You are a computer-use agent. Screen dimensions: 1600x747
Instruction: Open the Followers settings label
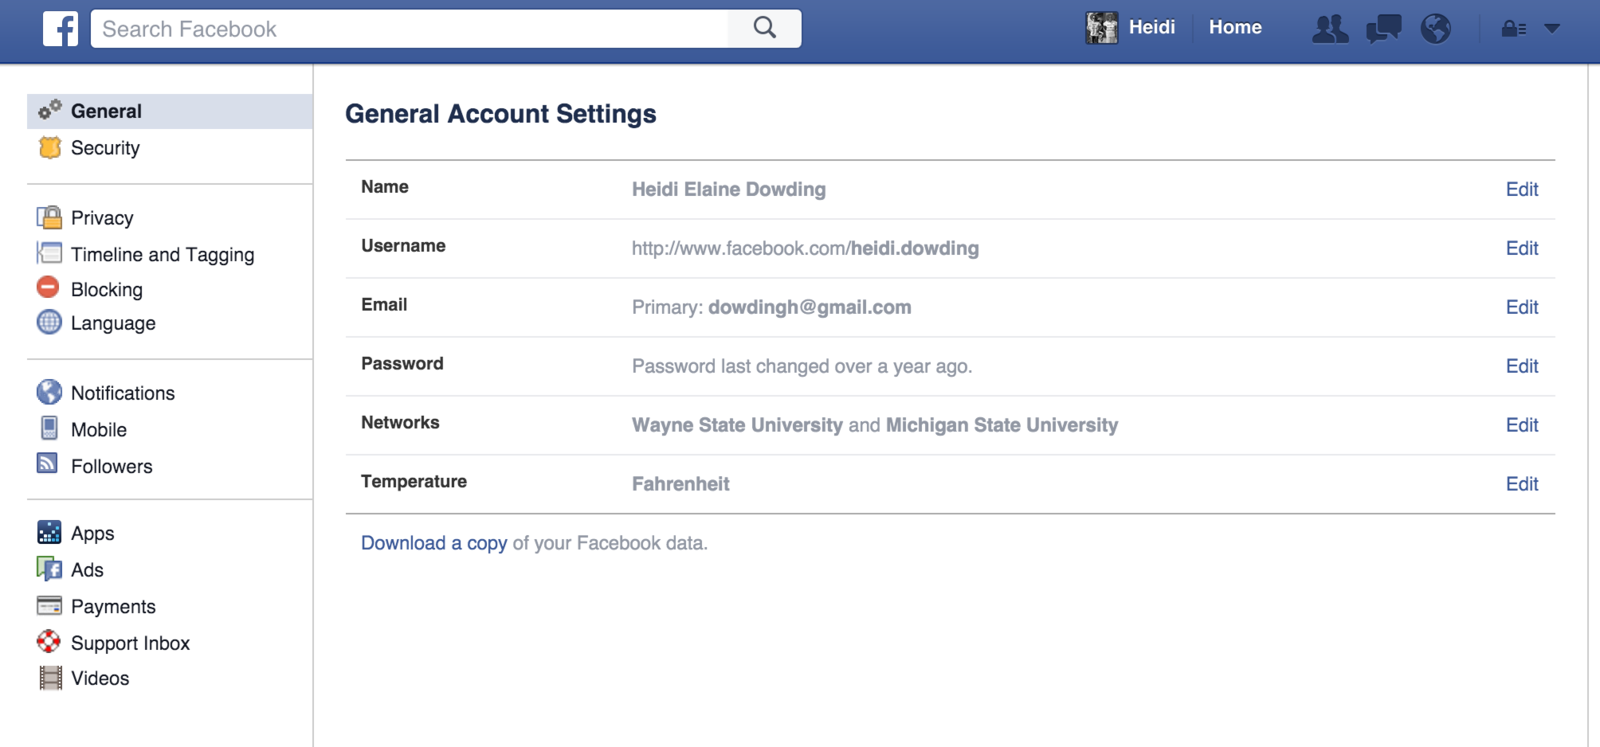pyautogui.click(x=112, y=466)
